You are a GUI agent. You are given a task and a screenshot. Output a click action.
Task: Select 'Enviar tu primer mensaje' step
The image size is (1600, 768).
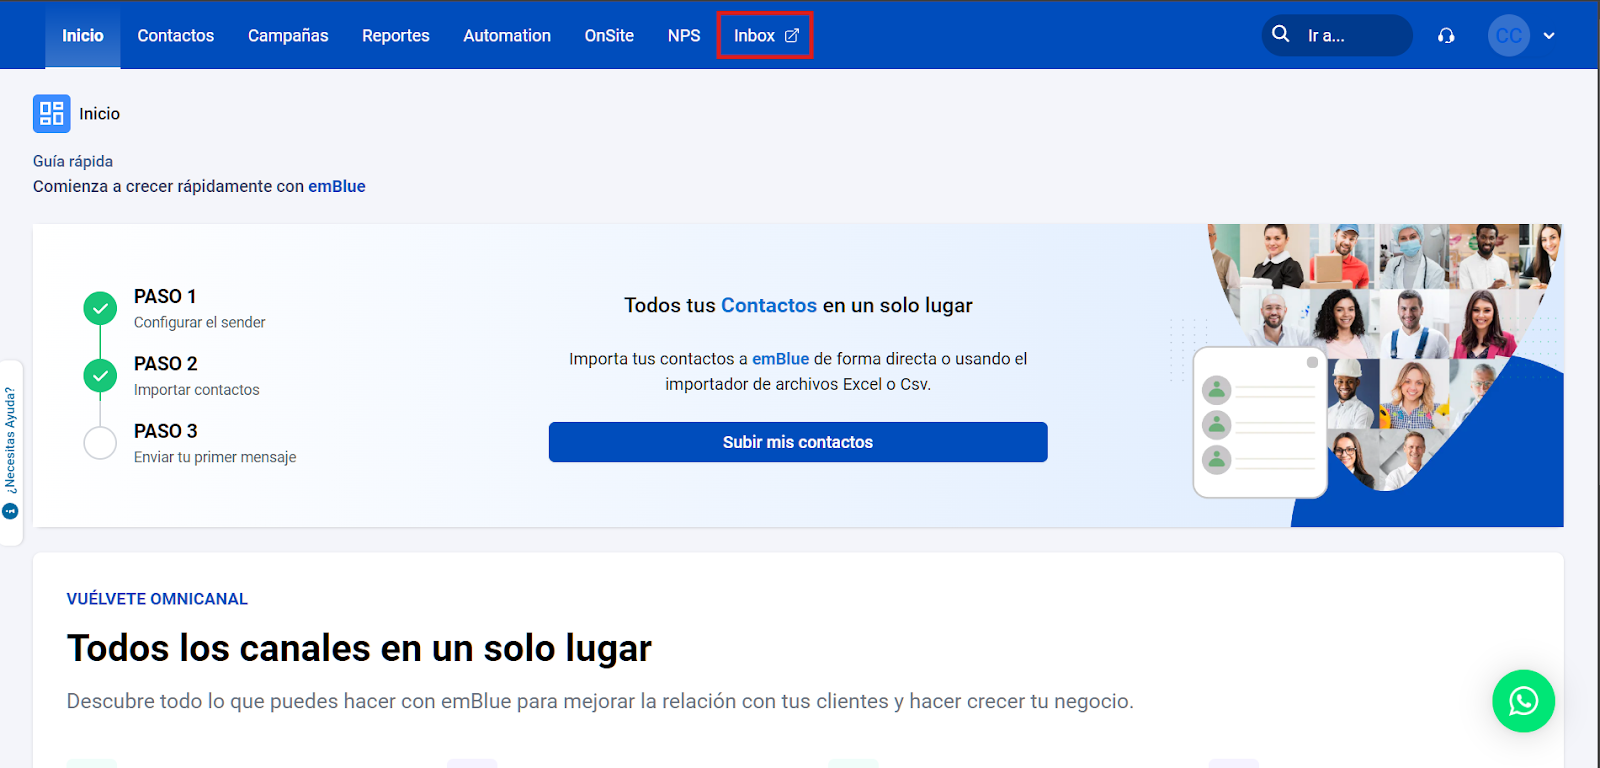215,457
